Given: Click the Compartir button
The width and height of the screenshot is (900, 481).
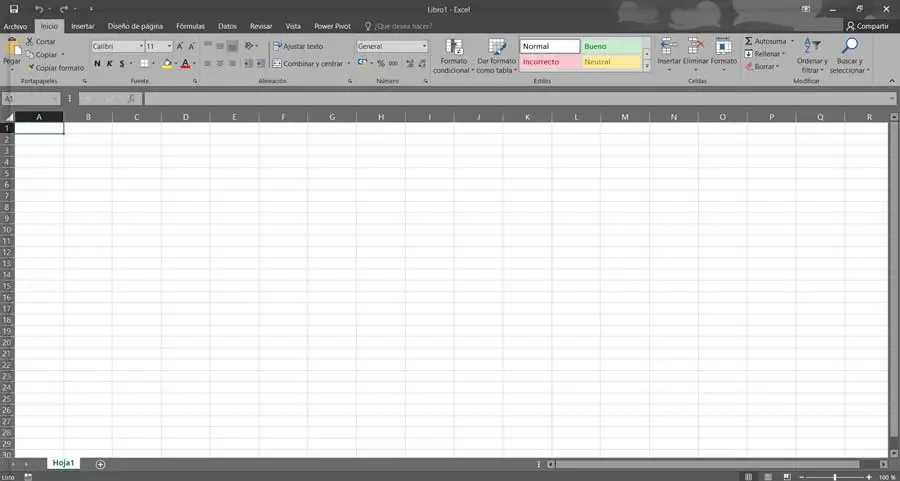Looking at the screenshot, I should [x=867, y=26].
